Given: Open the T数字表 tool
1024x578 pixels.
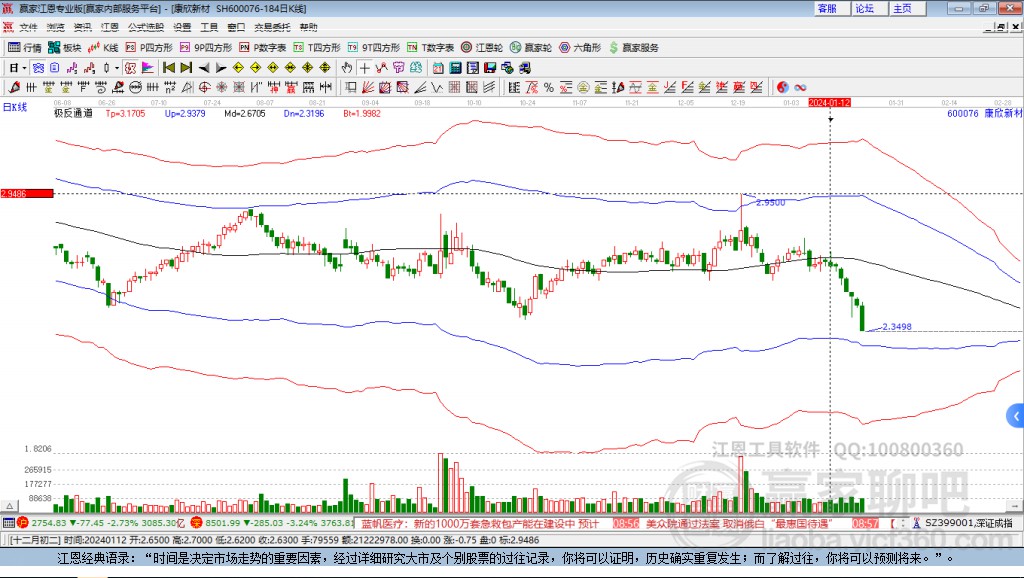Looking at the screenshot, I should pyautogui.click(x=430, y=48).
